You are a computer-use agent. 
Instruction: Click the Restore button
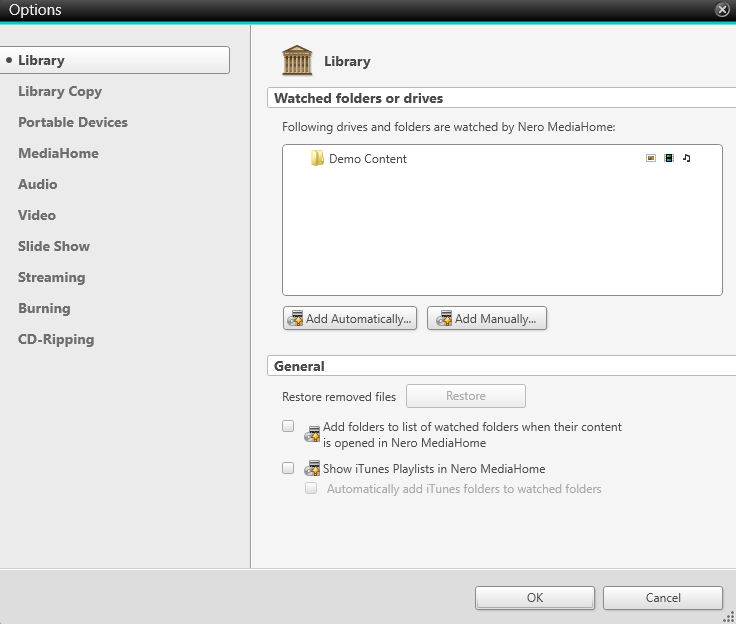tap(466, 396)
